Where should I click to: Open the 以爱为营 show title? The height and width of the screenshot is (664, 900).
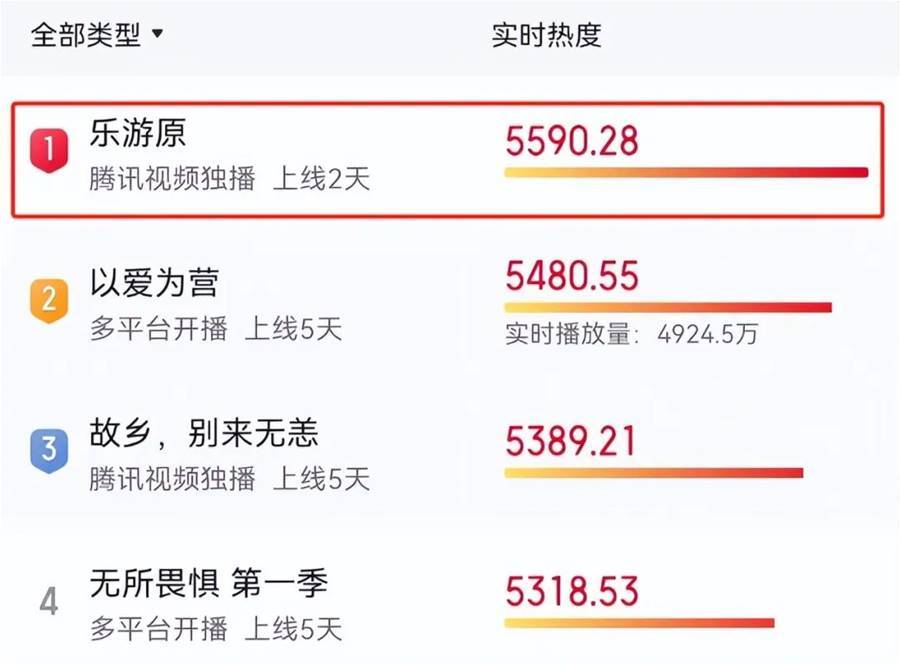click(154, 283)
